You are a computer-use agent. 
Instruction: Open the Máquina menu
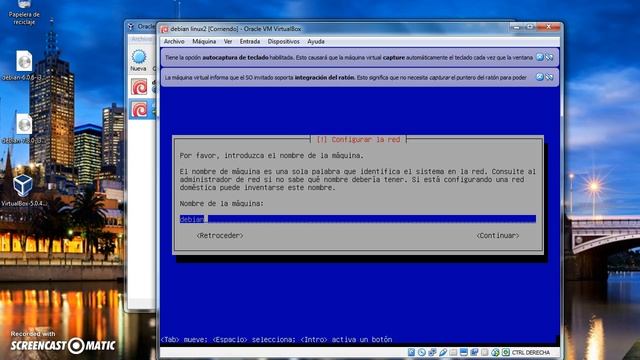(204, 42)
